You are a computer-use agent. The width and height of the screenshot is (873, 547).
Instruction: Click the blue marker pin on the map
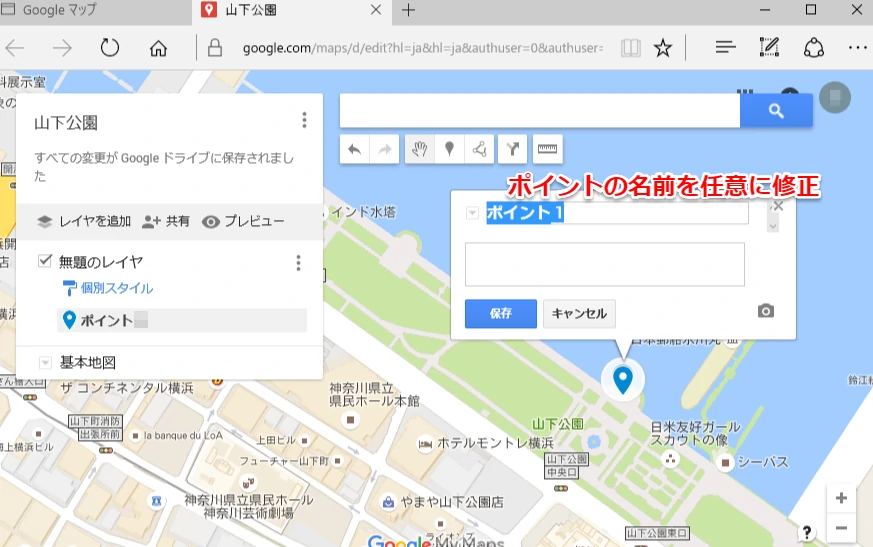622,380
